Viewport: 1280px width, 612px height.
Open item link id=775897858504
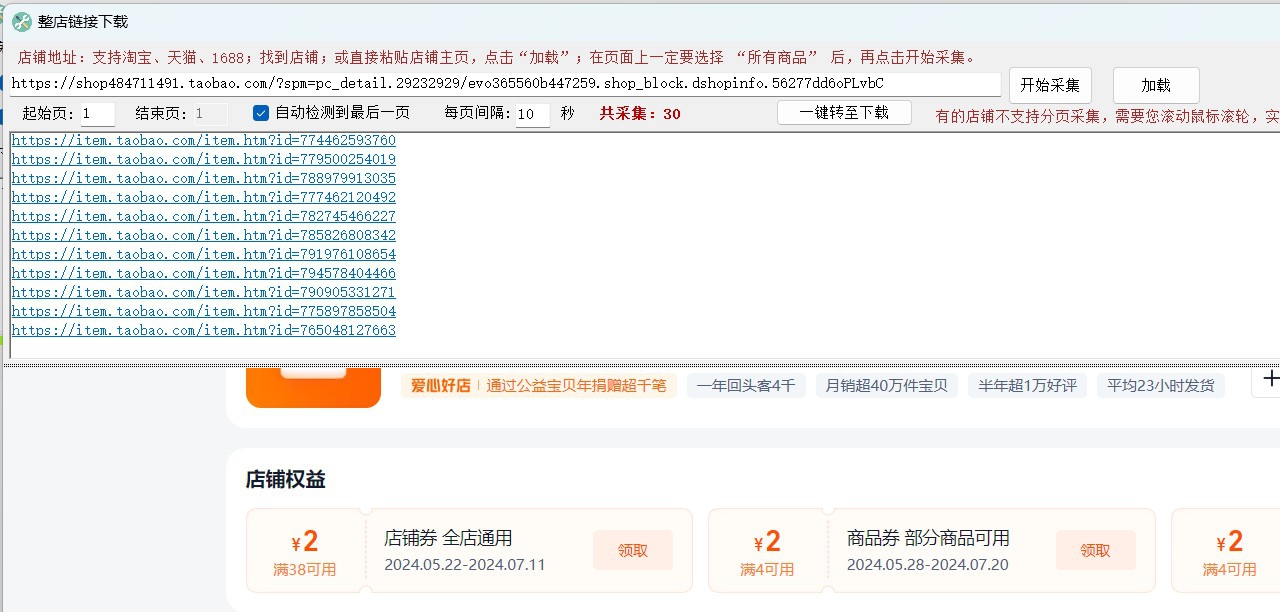(204, 312)
